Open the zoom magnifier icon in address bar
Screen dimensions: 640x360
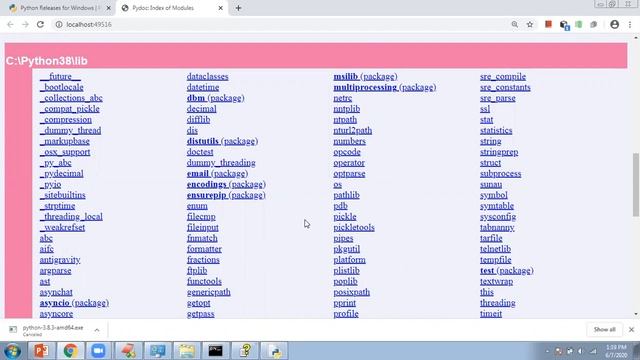515,24
